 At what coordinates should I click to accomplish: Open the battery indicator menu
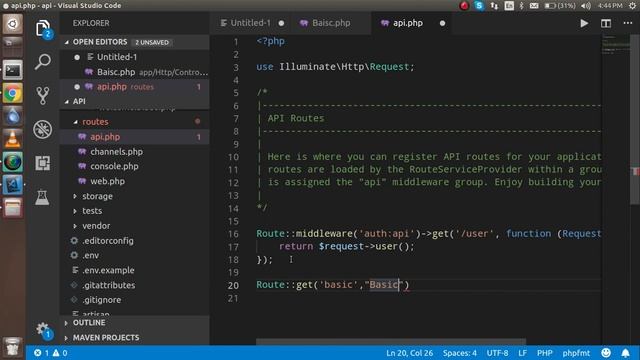tap(560, 6)
